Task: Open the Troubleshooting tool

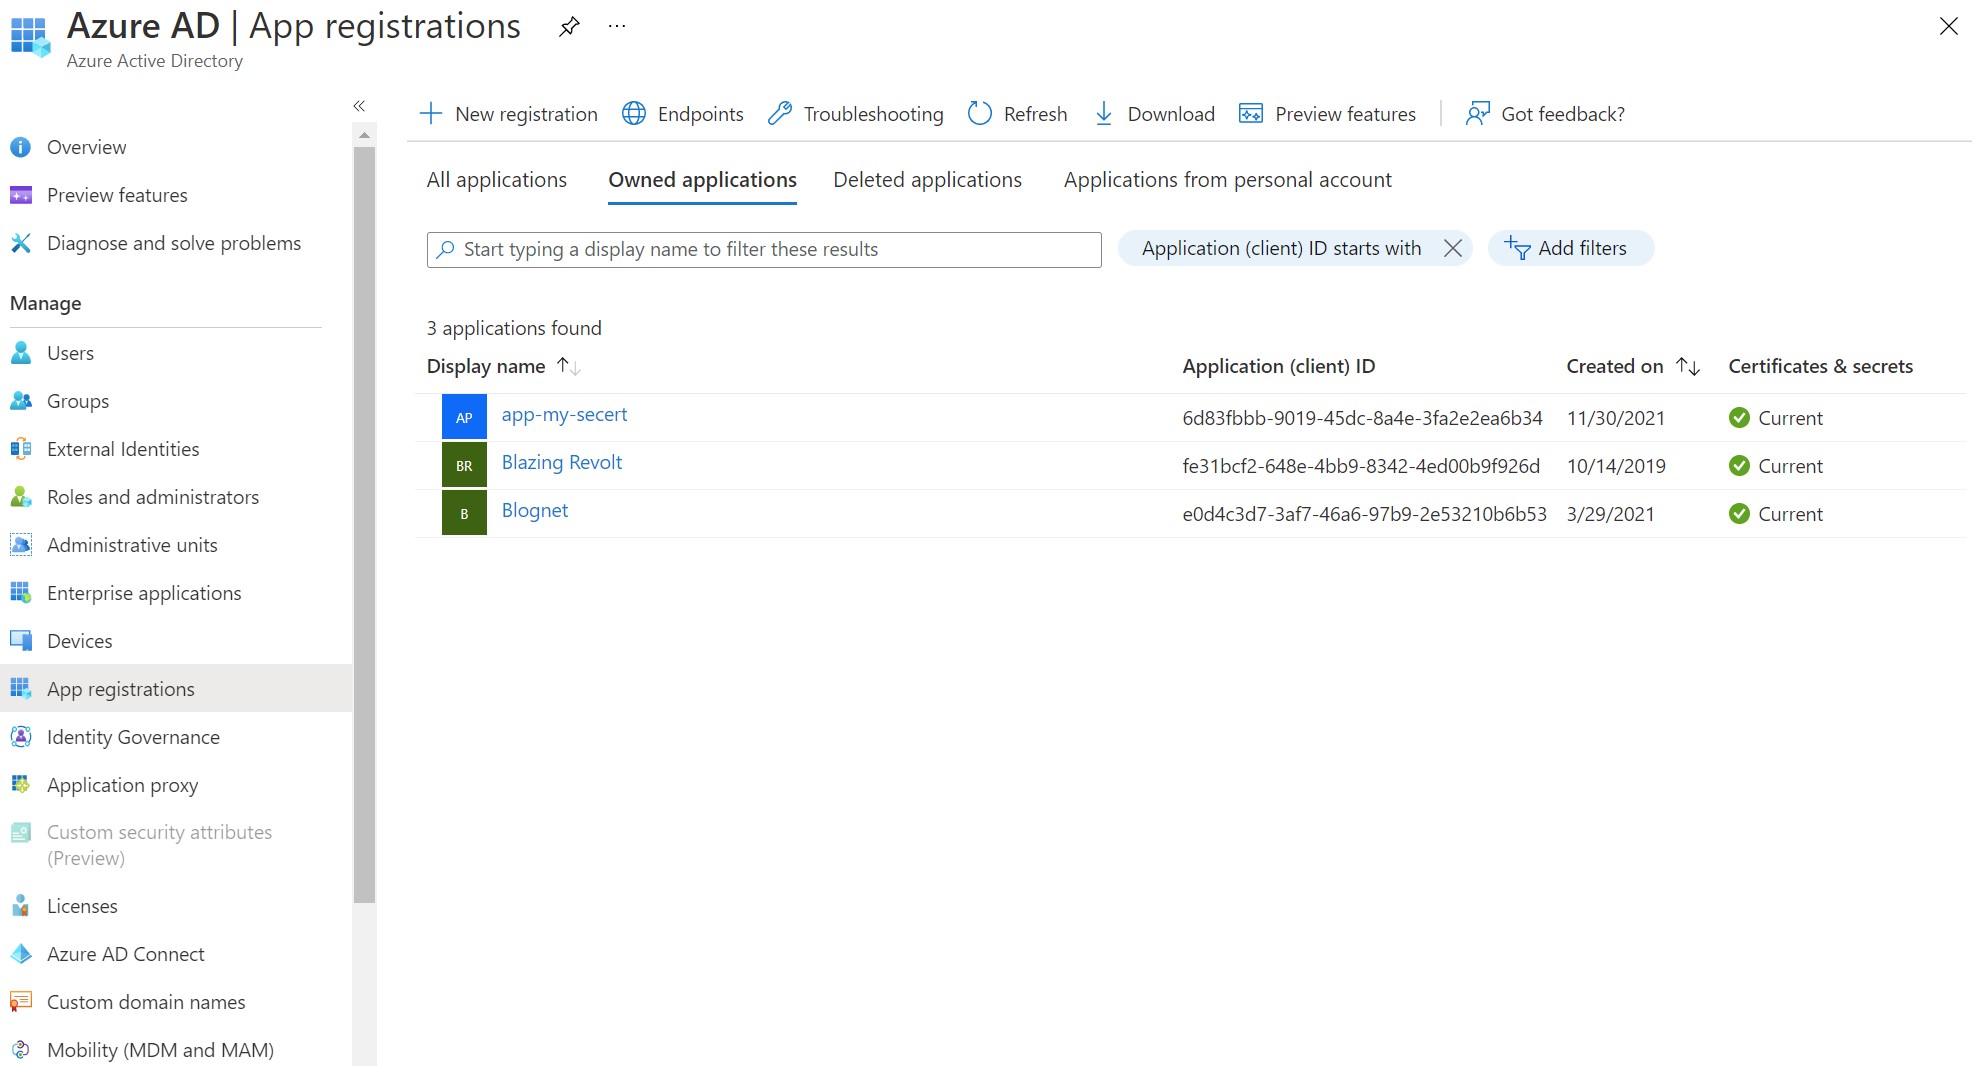Action: tap(856, 113)
